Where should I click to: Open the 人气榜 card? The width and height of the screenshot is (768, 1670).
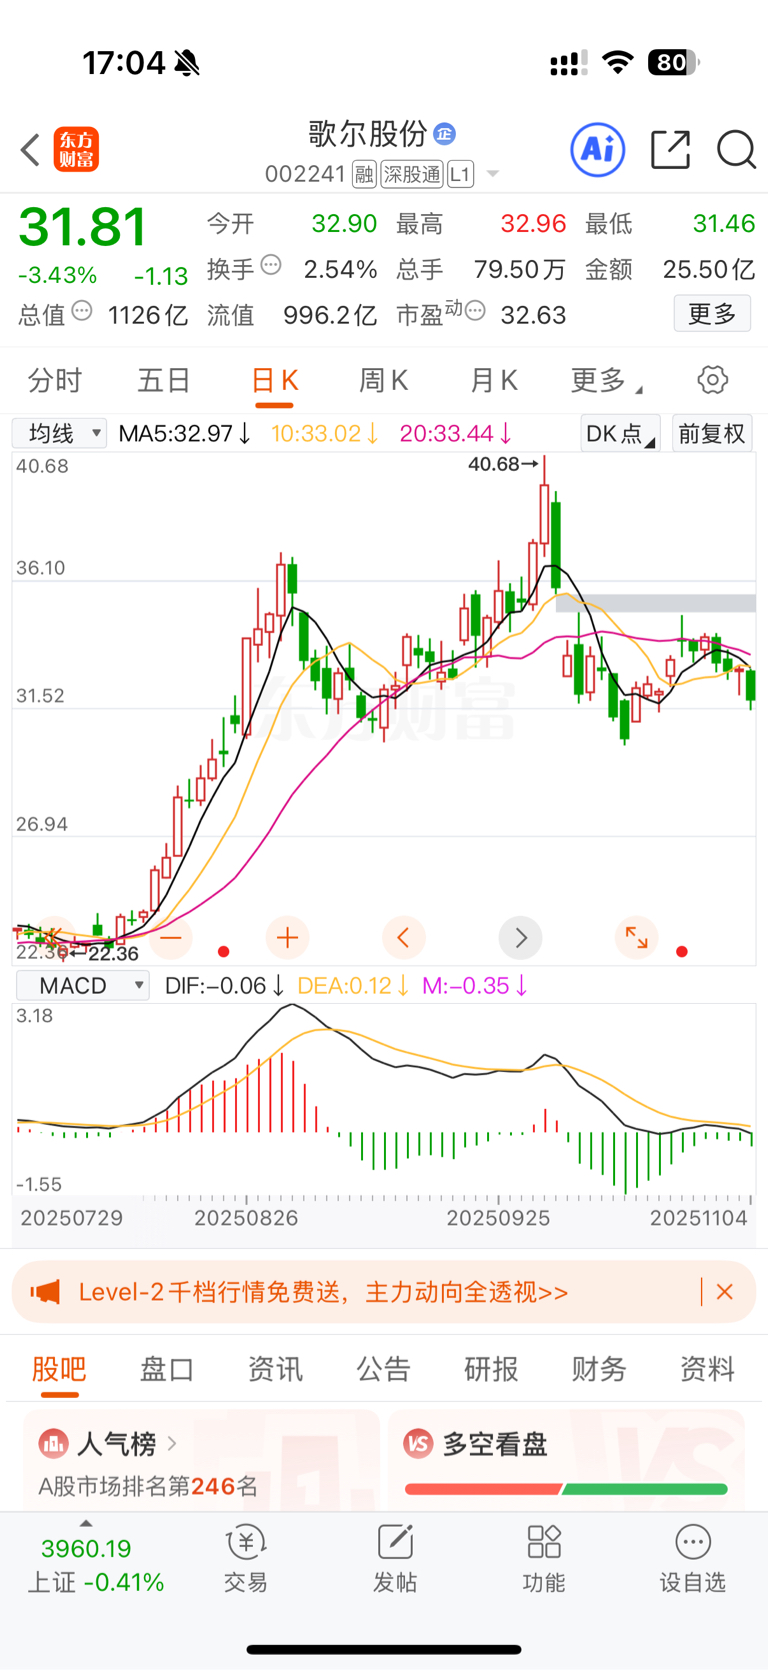point(201,1461)
